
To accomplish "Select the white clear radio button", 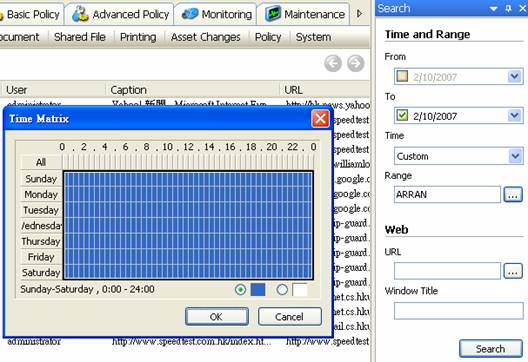I will (282, 290).
